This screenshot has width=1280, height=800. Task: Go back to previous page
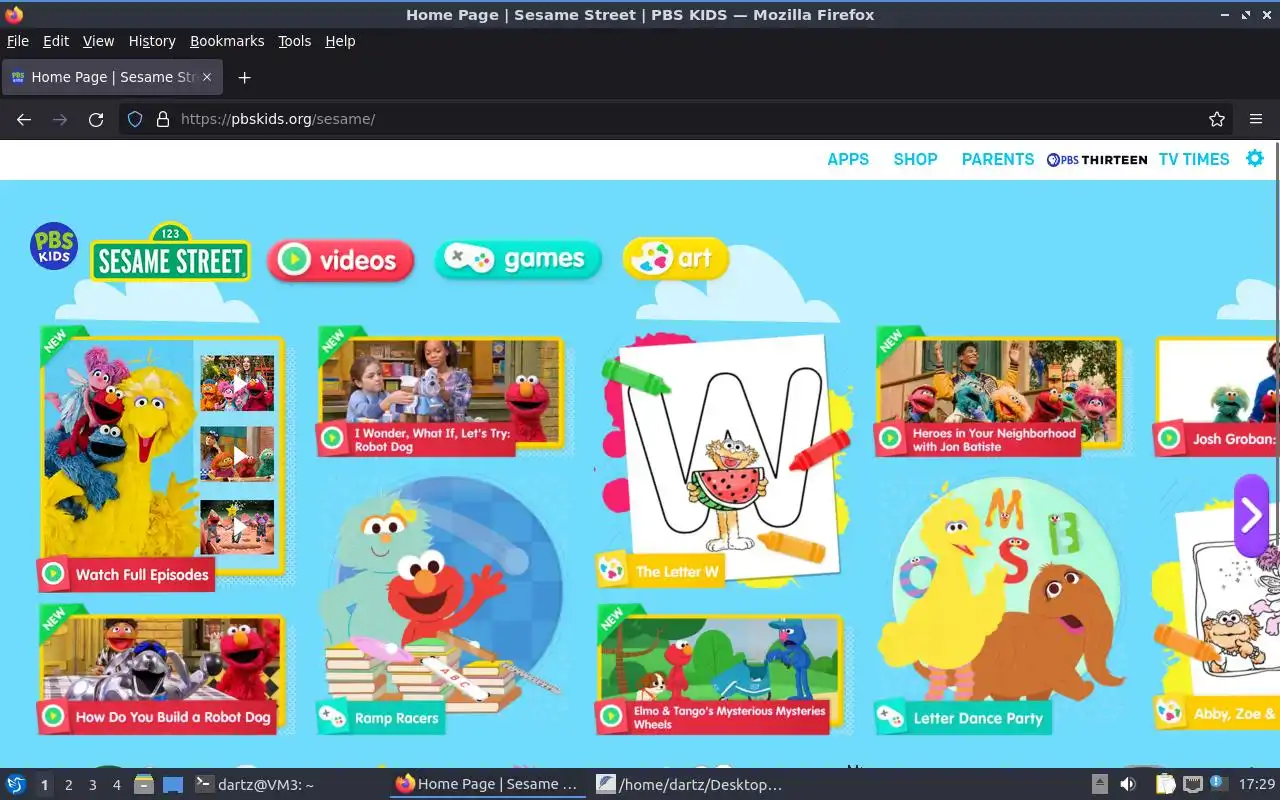pos(24,119)
